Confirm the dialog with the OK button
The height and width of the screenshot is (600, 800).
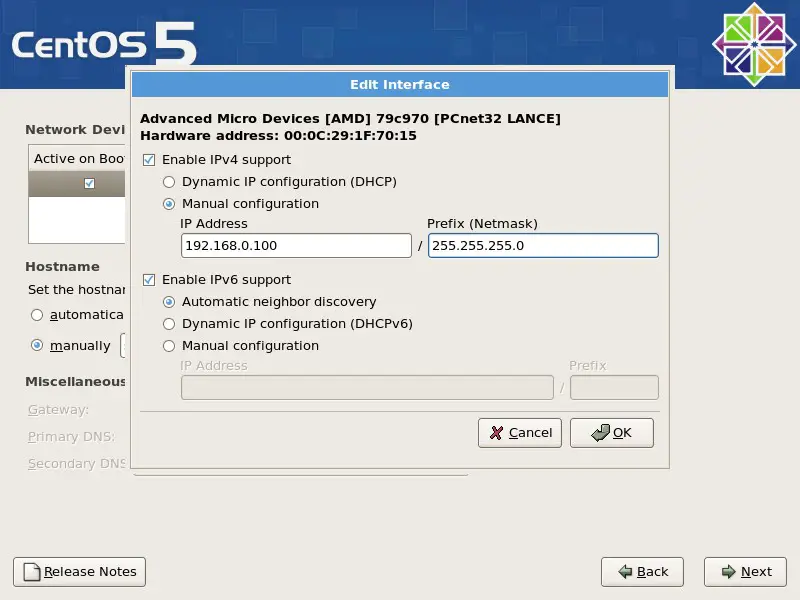(611, 433)
